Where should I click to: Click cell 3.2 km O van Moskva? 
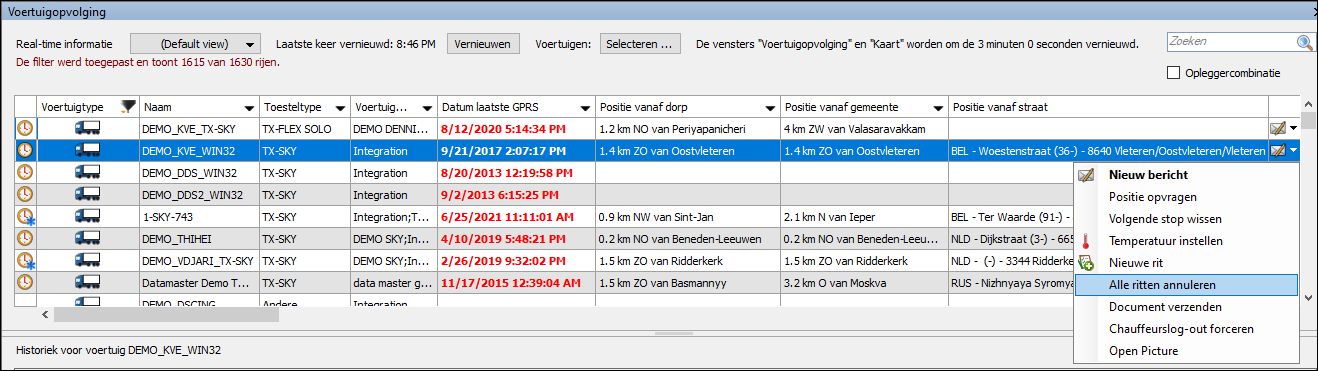(x=864, y=282)
